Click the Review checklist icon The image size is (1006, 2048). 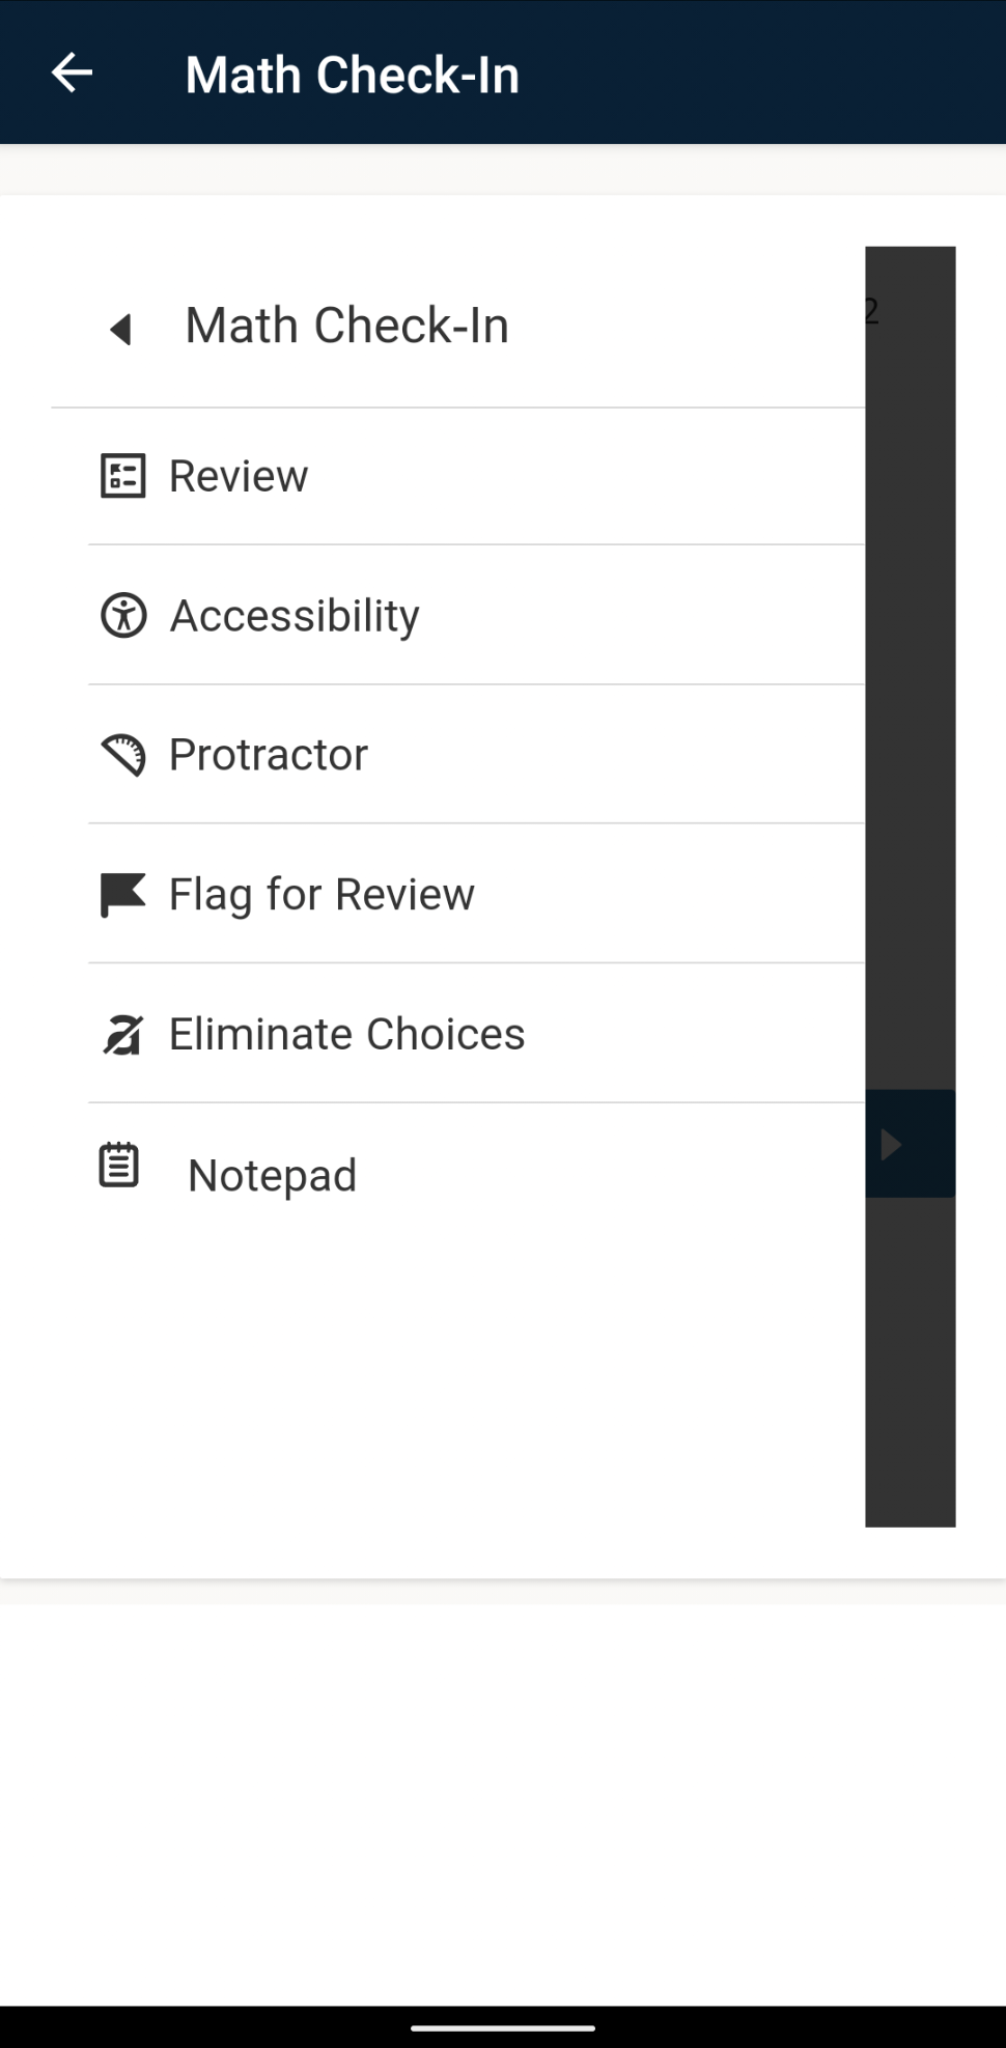click(123, 476)
